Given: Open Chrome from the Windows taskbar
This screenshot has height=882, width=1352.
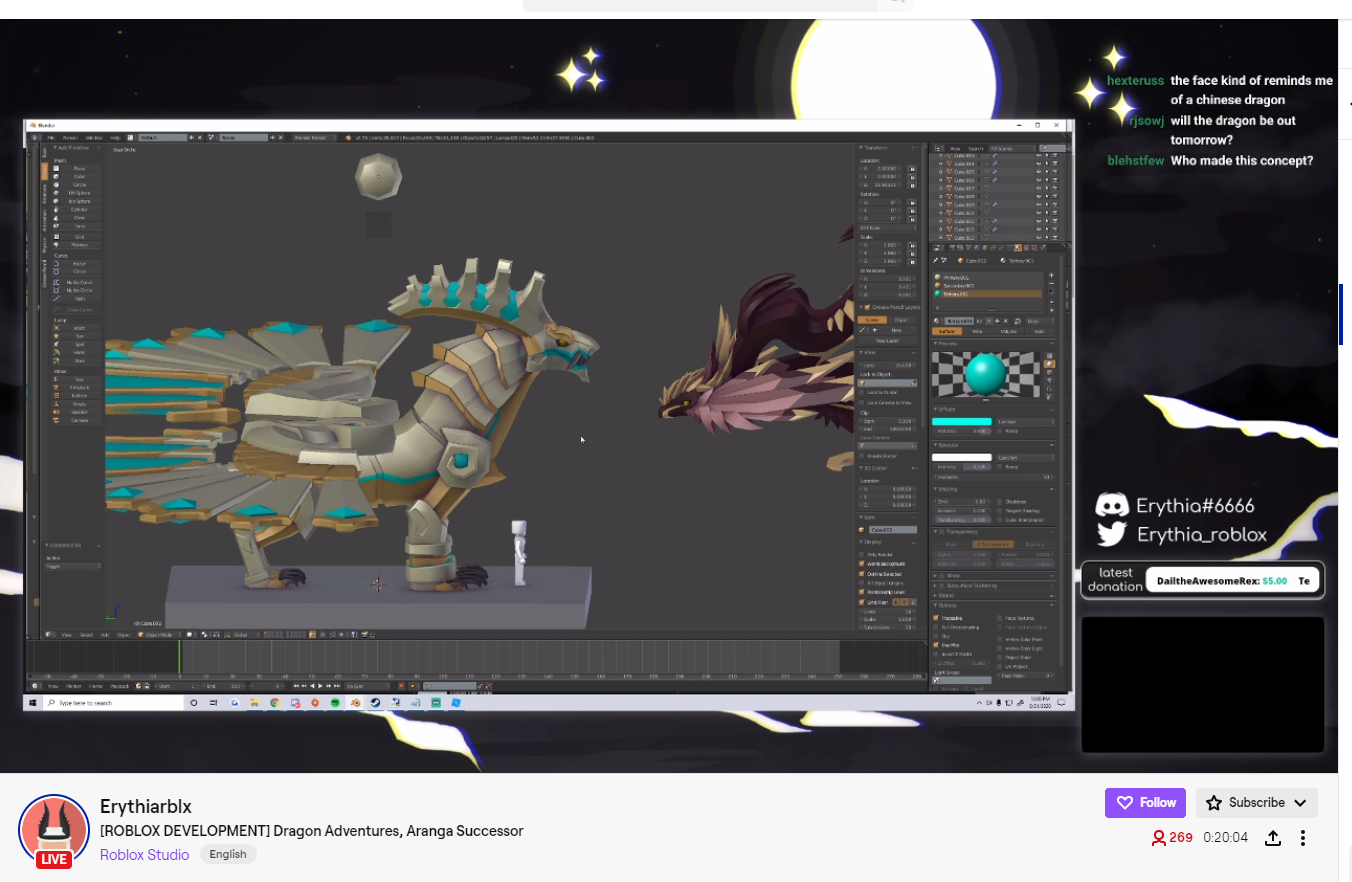Looking at the screenshot, I should 275,703.
